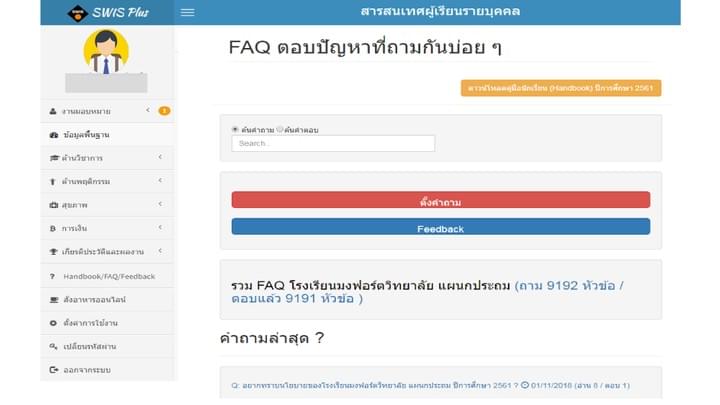Image resolution: width=720 pixels, height=405 pixels.
Task: Click the key icon beside เปลี่ยนรหัสผ่าน
Action: point(53,346)
